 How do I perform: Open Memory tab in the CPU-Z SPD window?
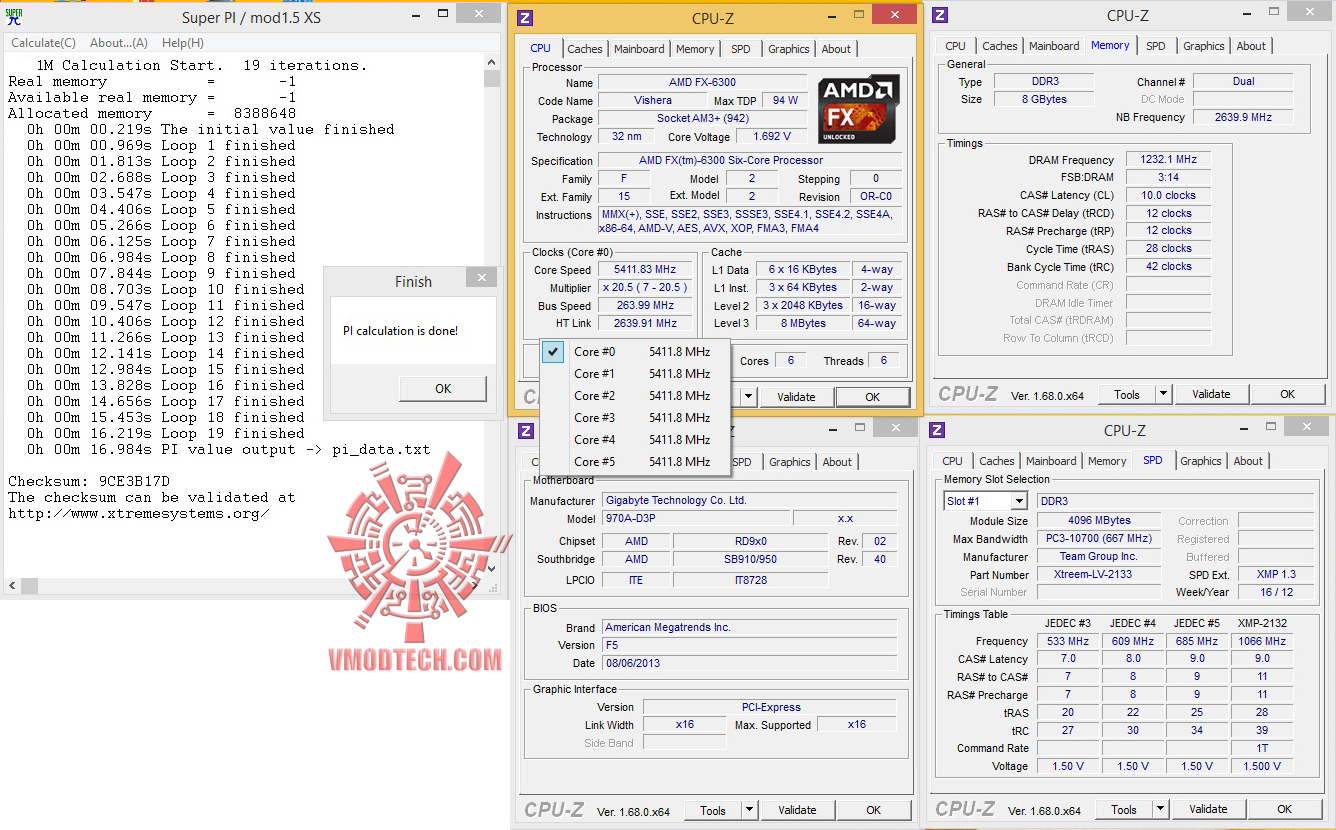1107,461
